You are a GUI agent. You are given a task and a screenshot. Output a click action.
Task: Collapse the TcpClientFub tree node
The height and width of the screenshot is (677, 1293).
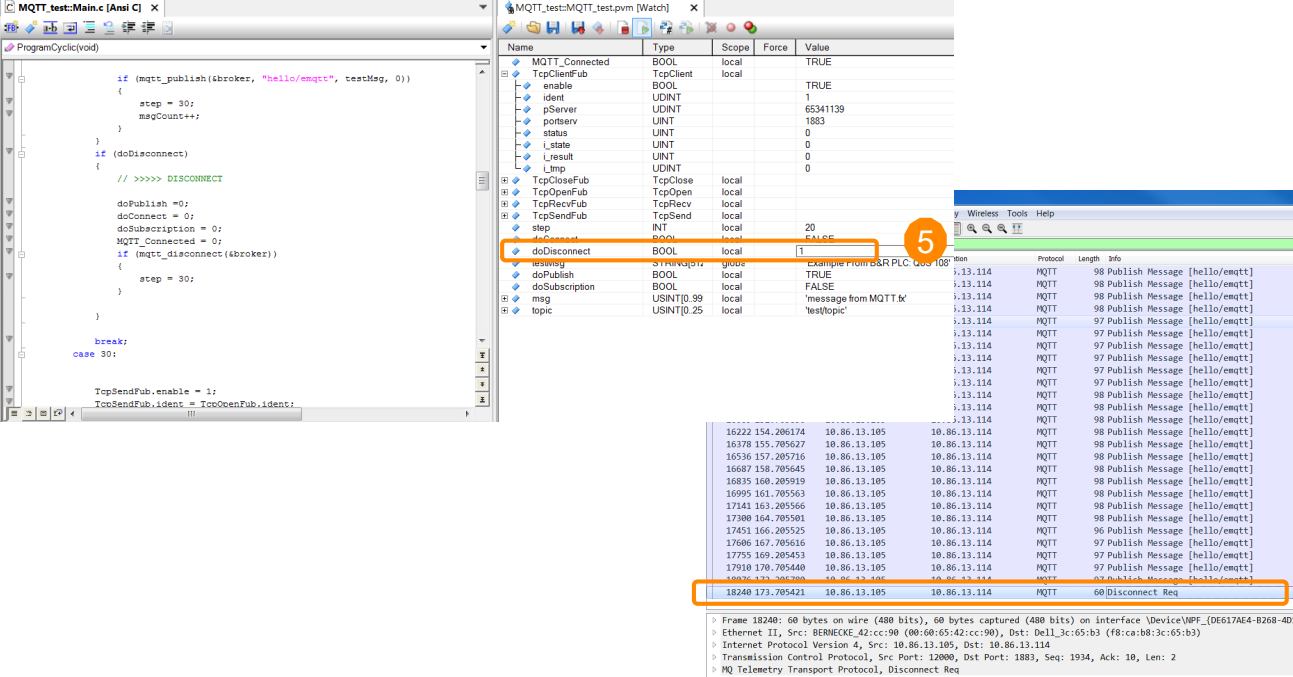[x=505, y=74]
